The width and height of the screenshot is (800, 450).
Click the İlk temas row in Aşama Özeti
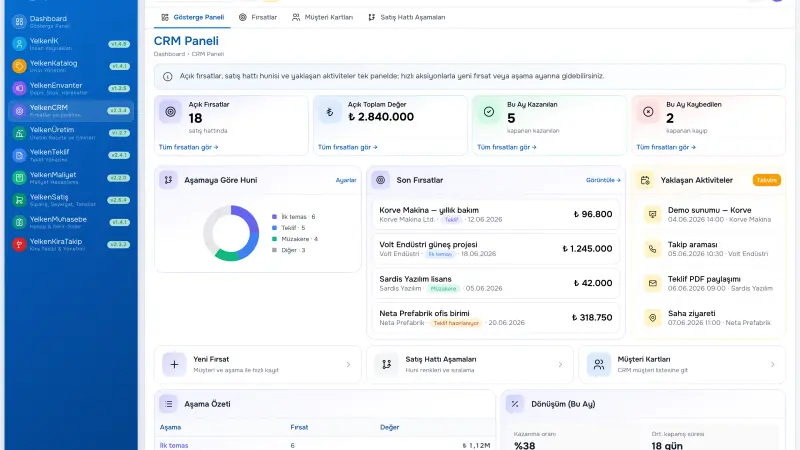pos(324,445)
